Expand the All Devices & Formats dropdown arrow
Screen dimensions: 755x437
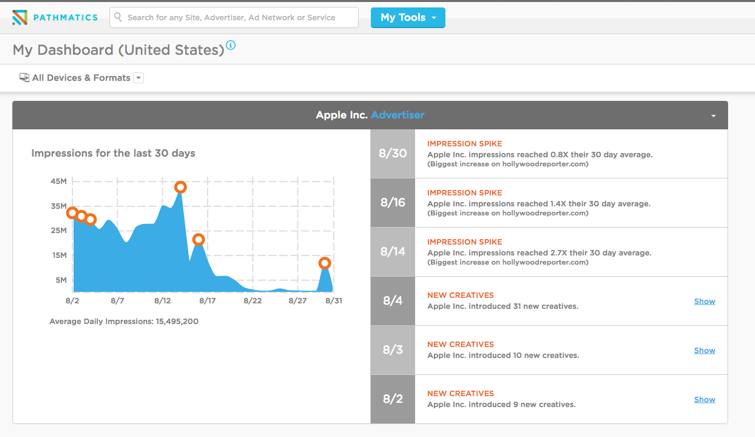139,77
